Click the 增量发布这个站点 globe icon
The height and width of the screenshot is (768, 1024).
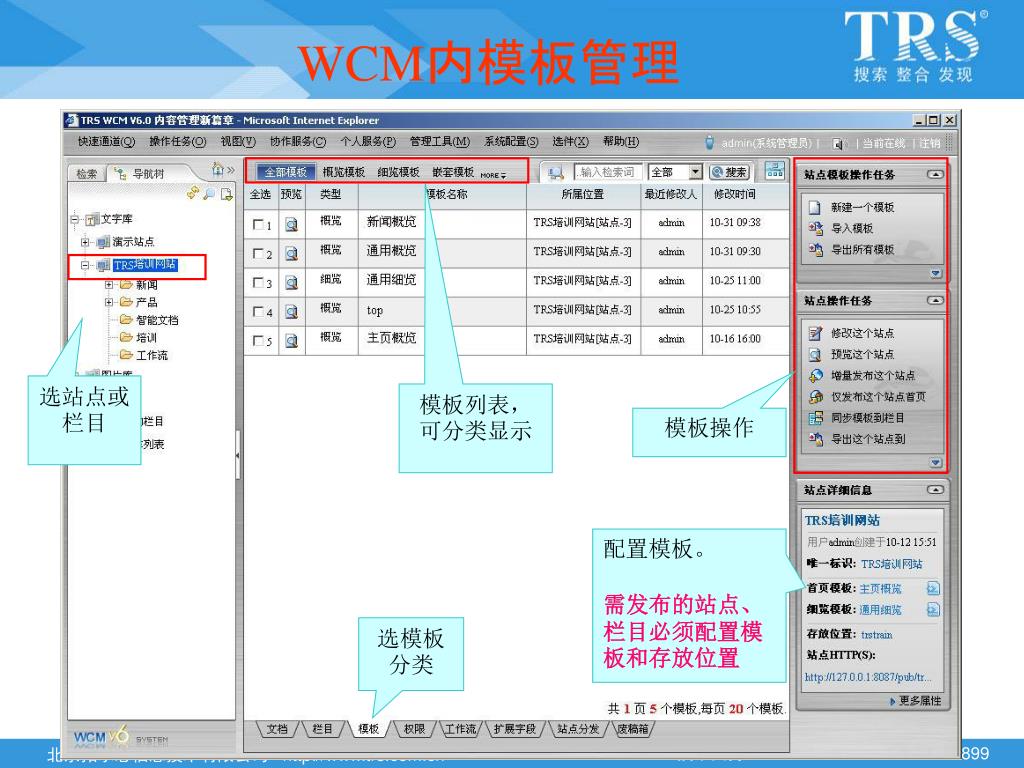tap(815, 376)
